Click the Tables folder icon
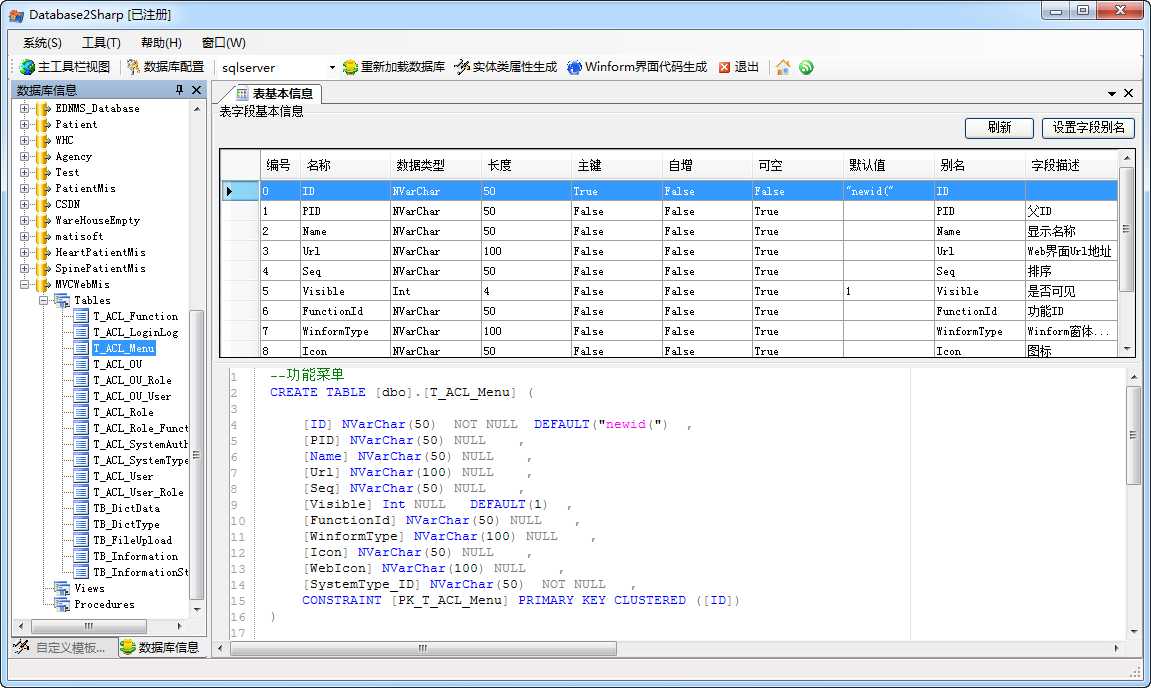 click(62, 300)
